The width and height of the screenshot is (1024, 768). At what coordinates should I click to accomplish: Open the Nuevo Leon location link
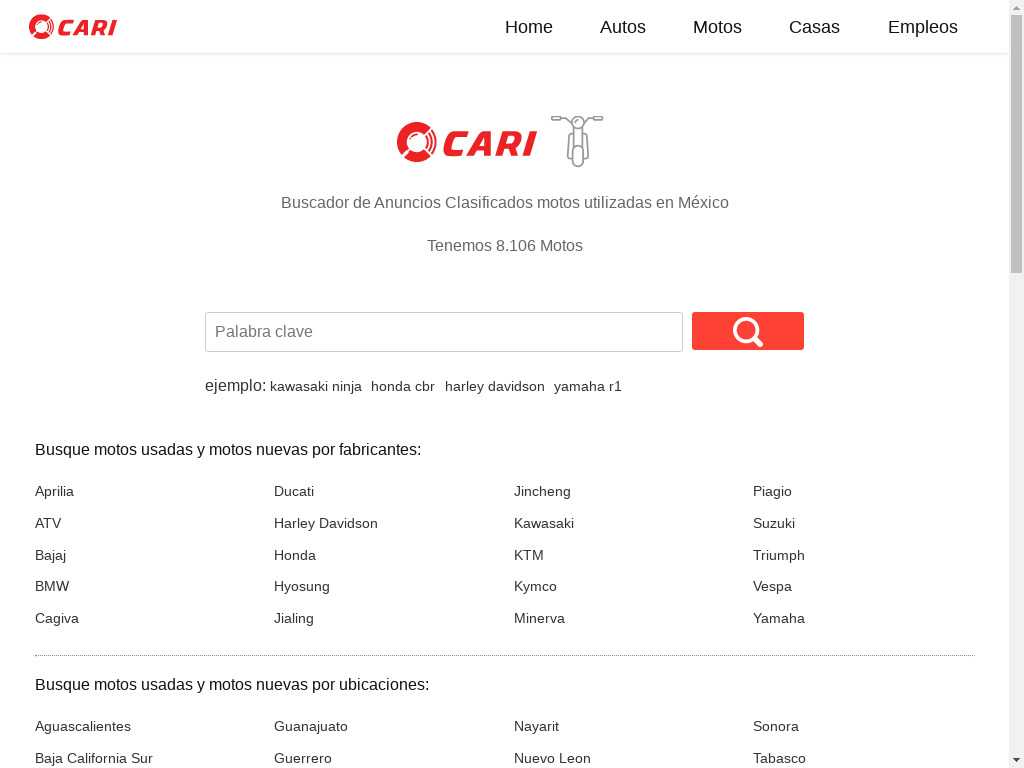pyautogui.click(x=552, y=758)
